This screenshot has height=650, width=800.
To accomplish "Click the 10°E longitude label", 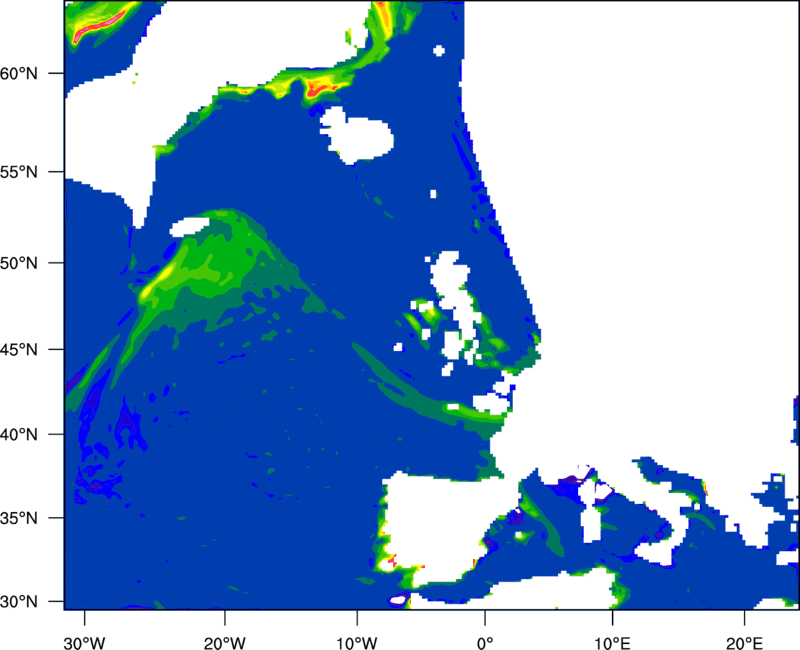I will click(x=612, y=643).
